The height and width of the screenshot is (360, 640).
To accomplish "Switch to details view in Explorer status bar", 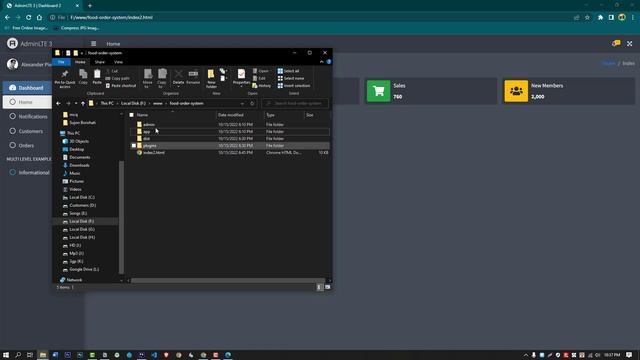I will click(319, 287).
